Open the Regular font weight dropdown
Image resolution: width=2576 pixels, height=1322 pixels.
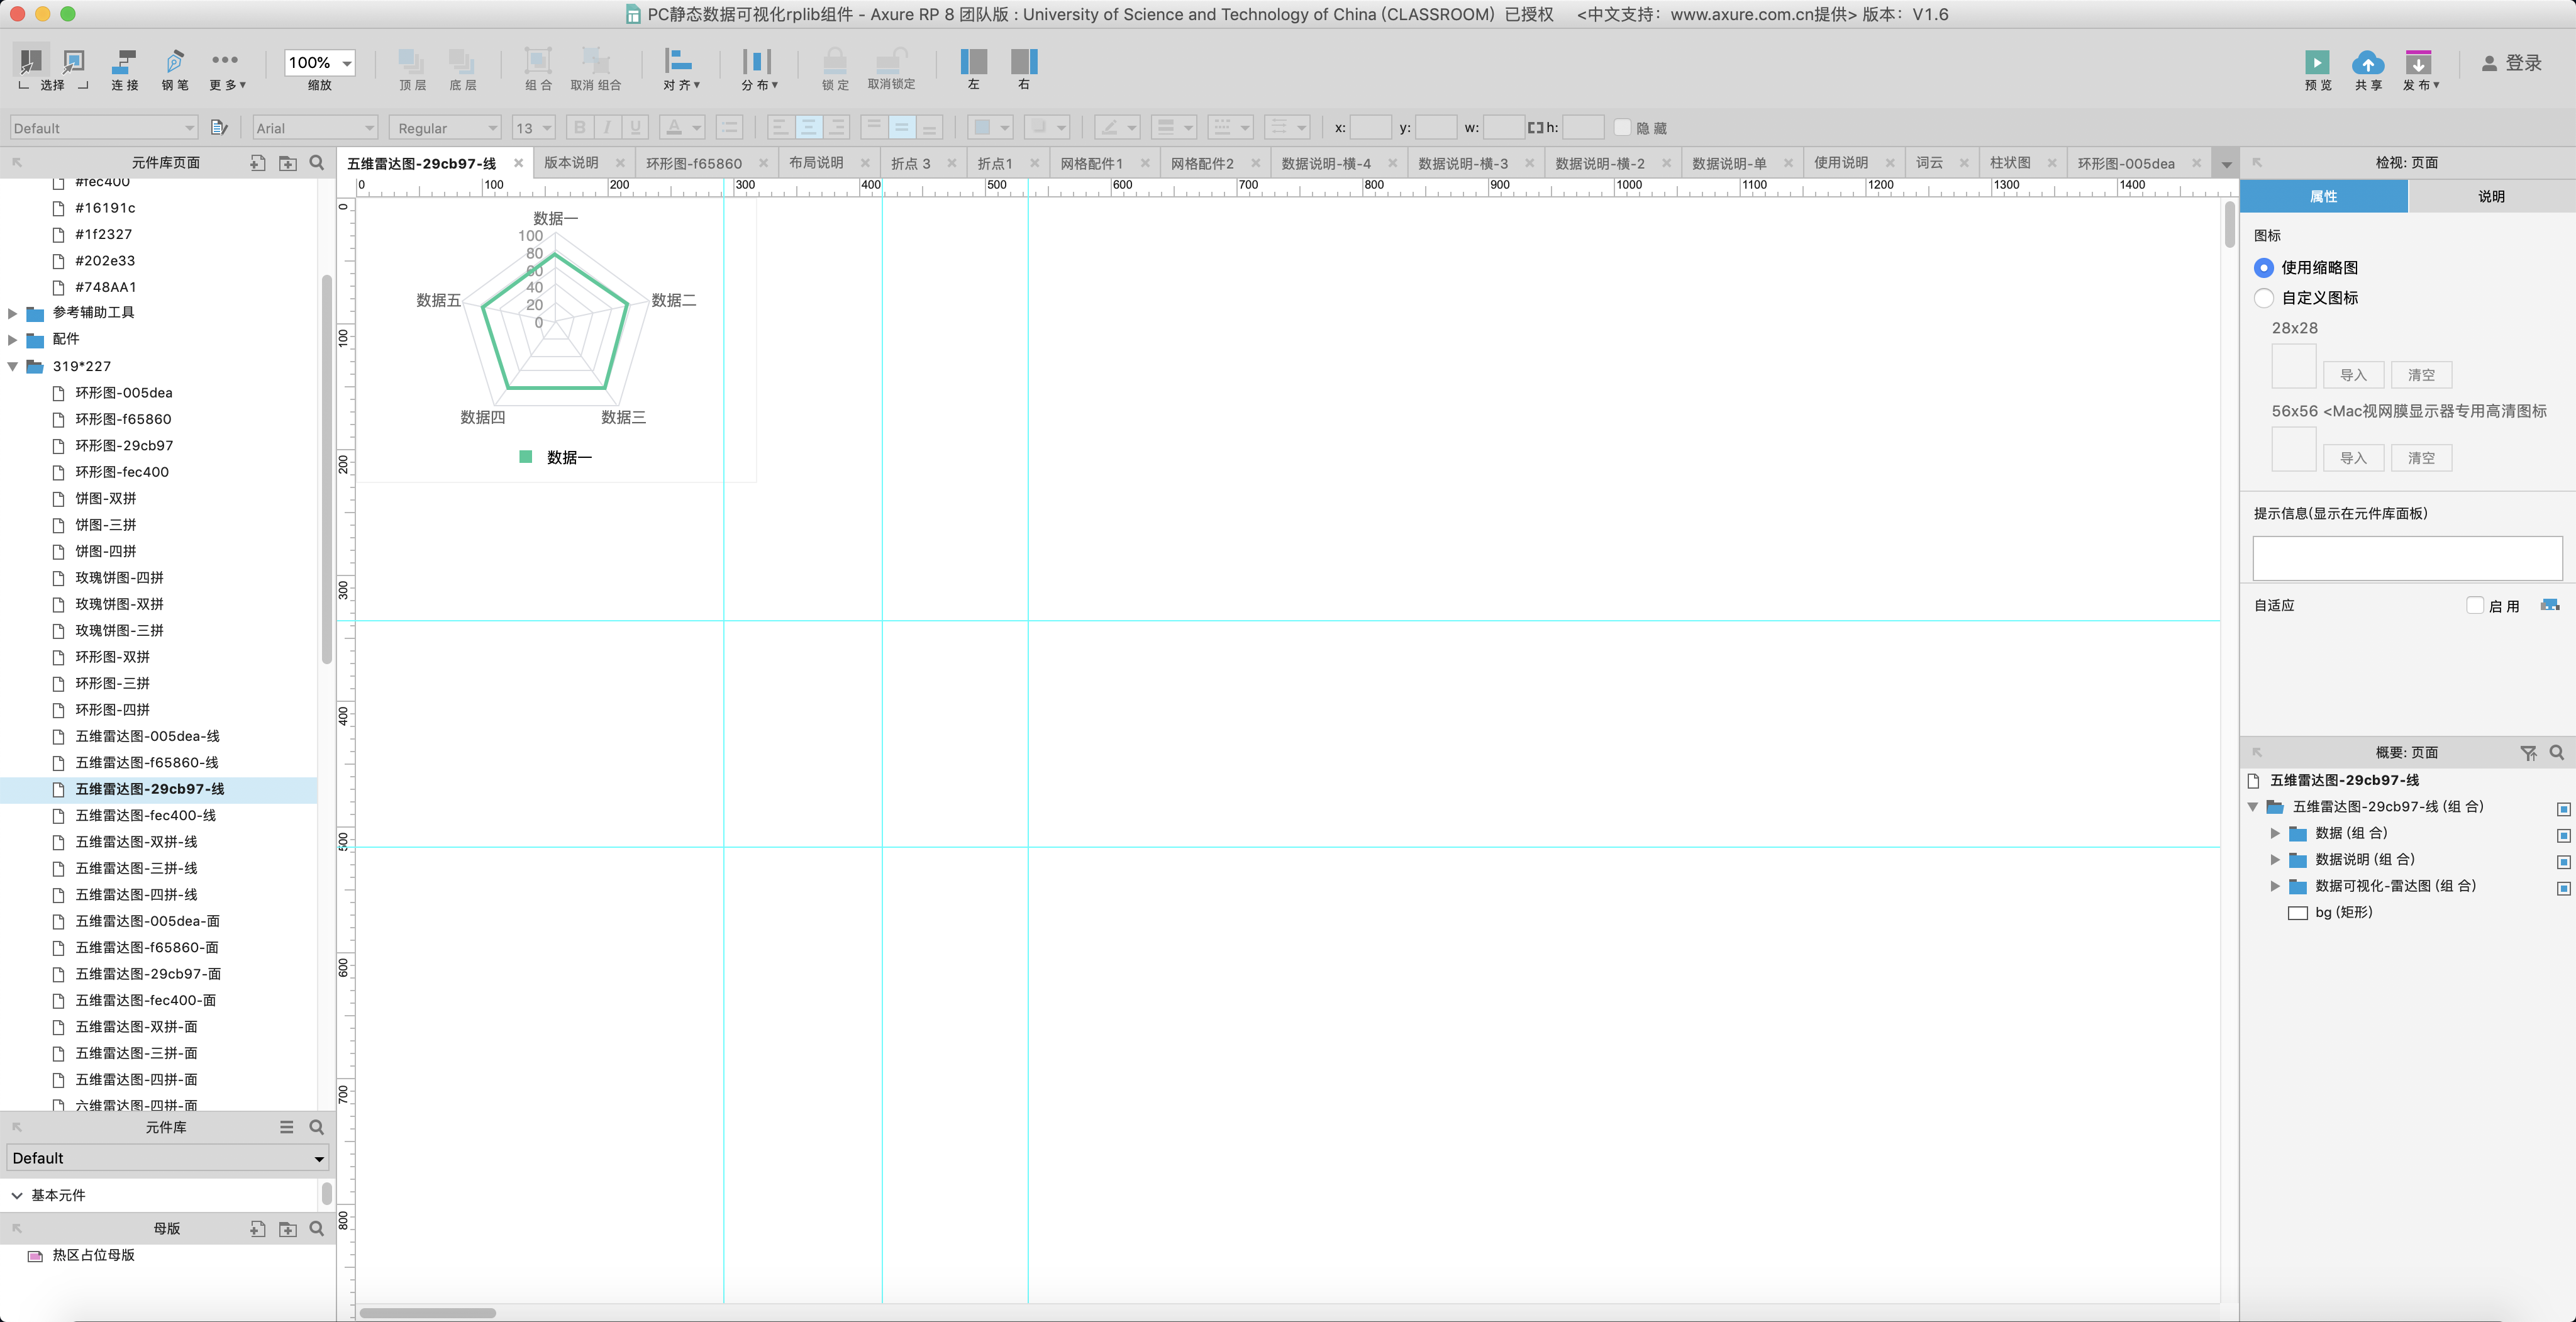445,127
